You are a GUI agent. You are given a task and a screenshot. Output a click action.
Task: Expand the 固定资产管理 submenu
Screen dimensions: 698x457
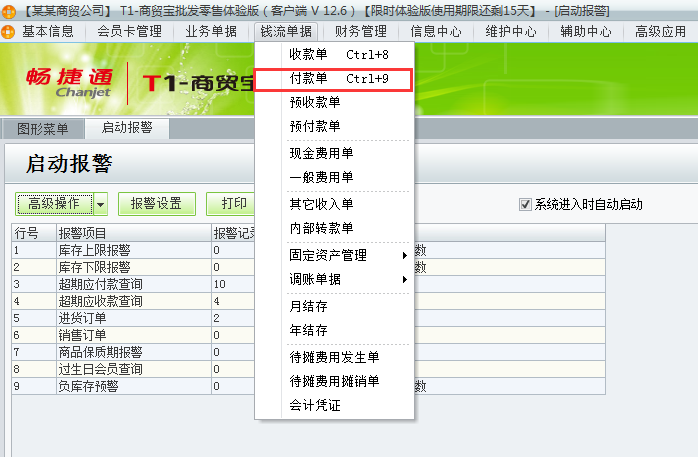coord(334,255)
